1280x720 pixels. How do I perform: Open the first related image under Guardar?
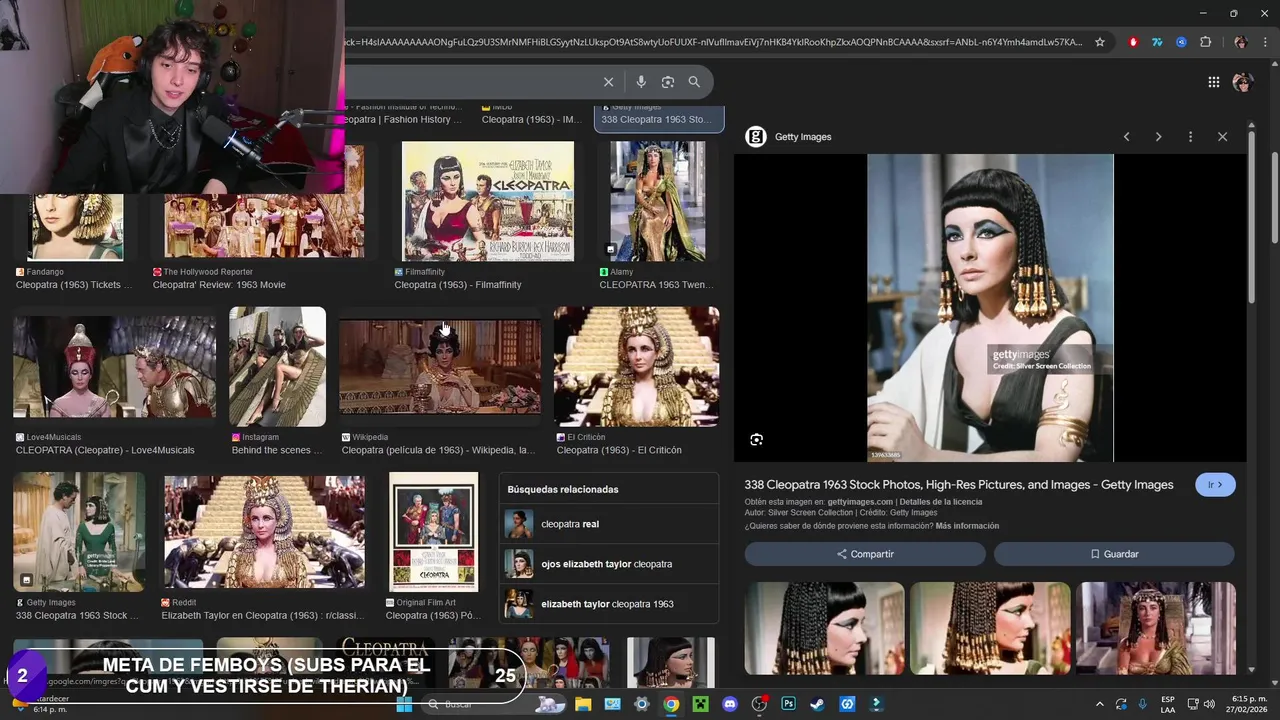click(824, 629)
